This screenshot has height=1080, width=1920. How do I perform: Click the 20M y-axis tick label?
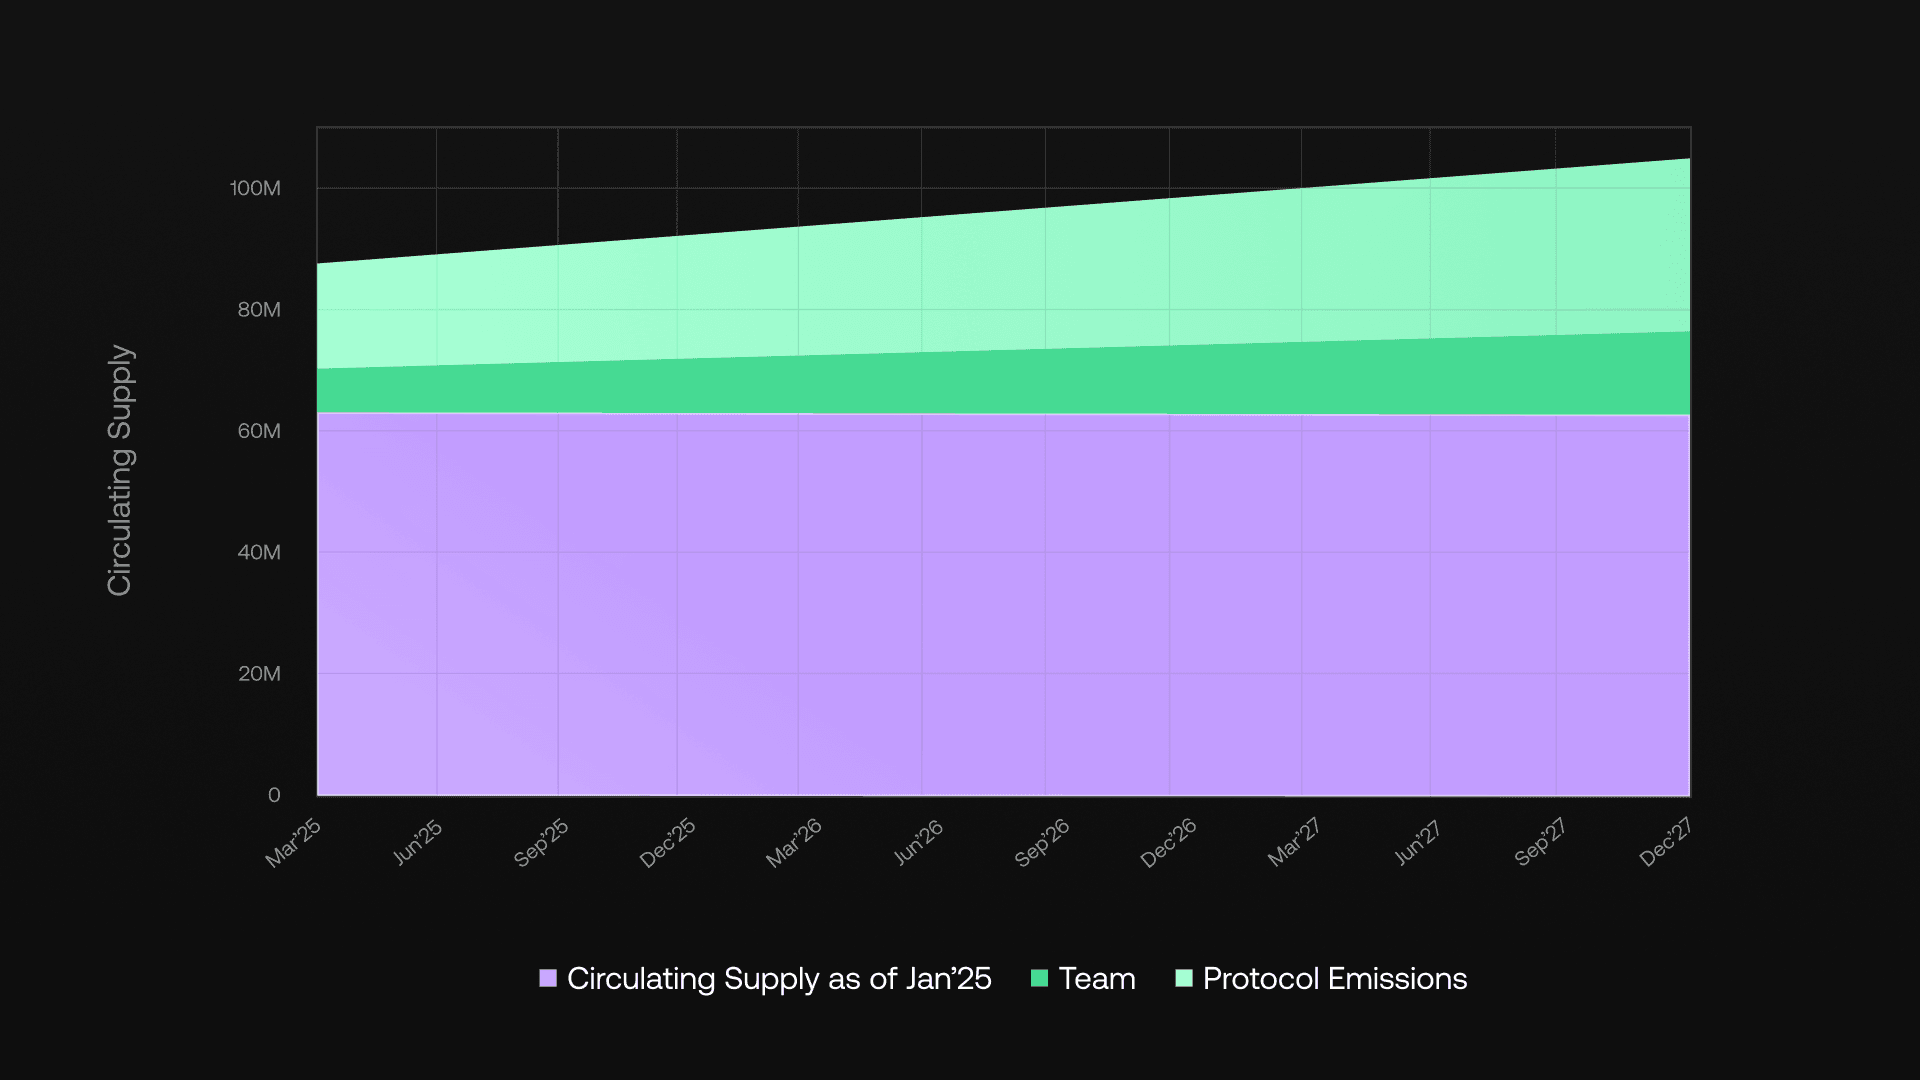tap(259, 674)
